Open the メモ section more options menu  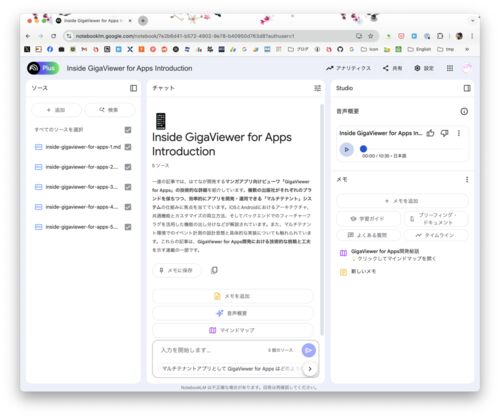pyautogui.click(x=467, y=180)
